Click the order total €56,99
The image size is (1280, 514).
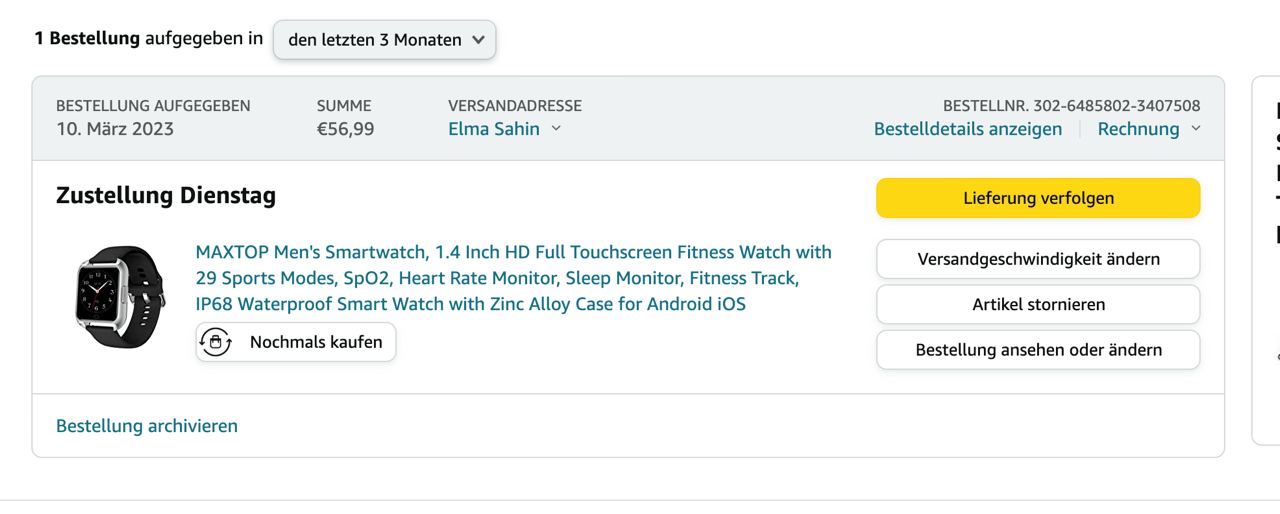point(345,129)
